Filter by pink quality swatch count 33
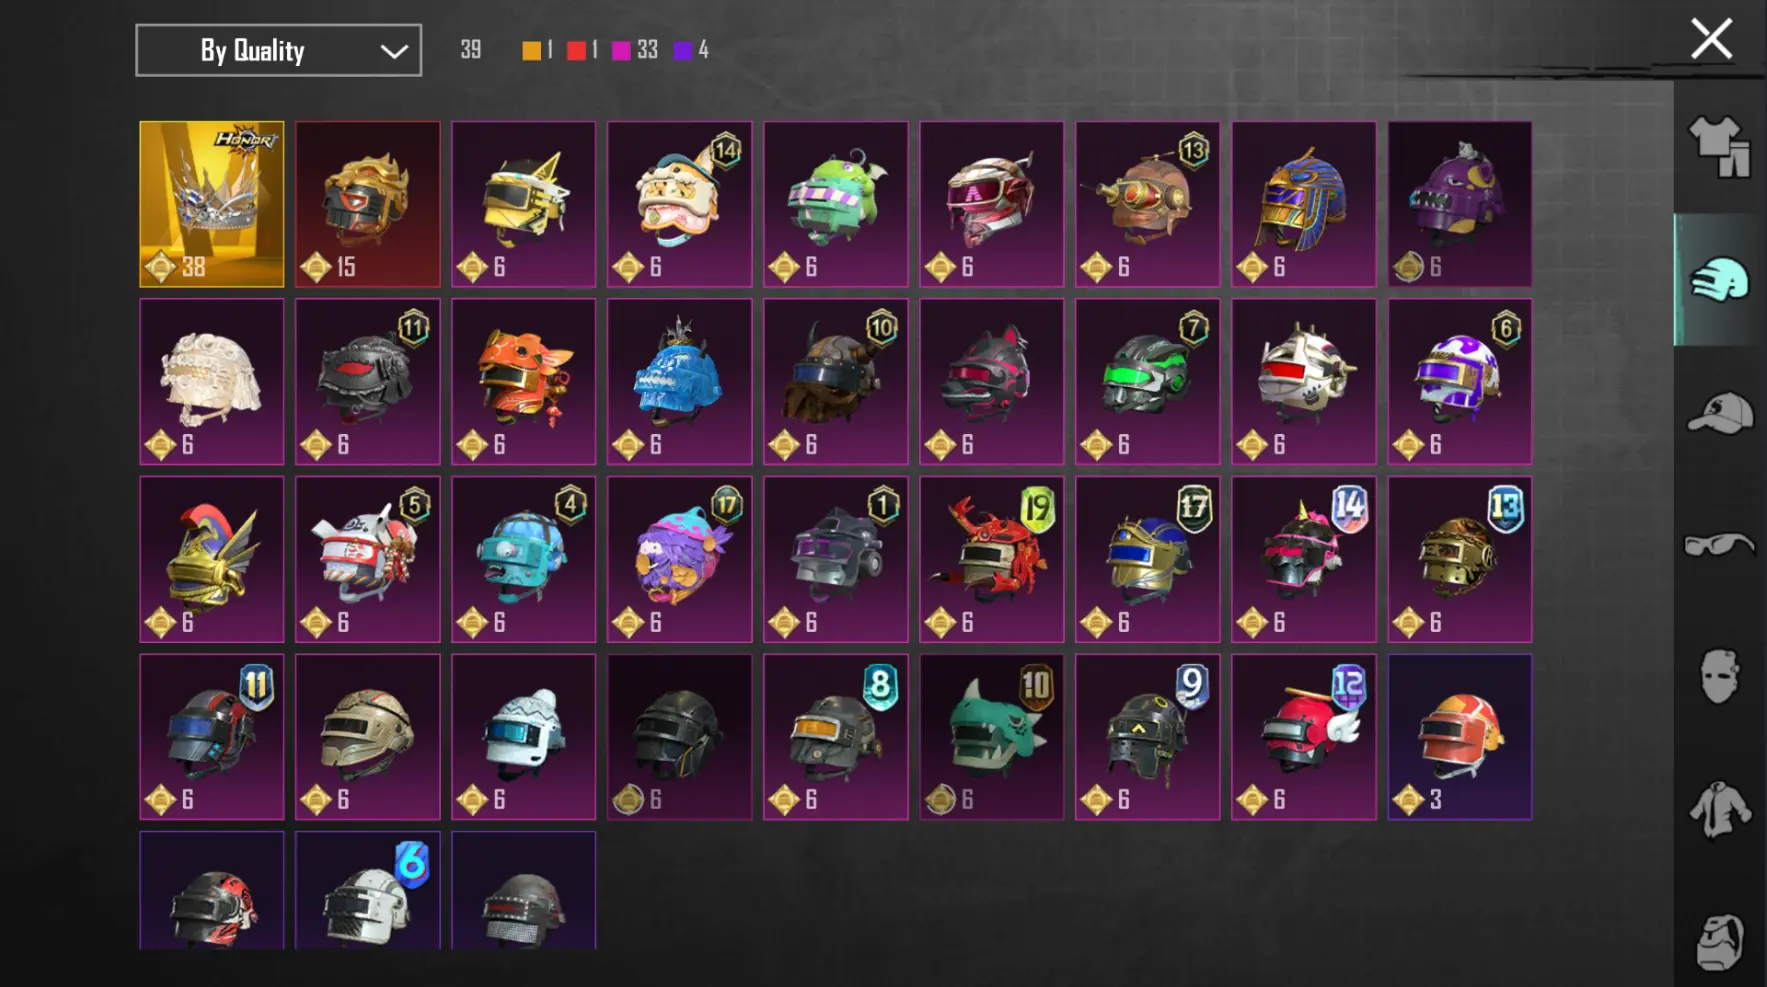The width and height of the screenshot is (1767, 987). 634,50
